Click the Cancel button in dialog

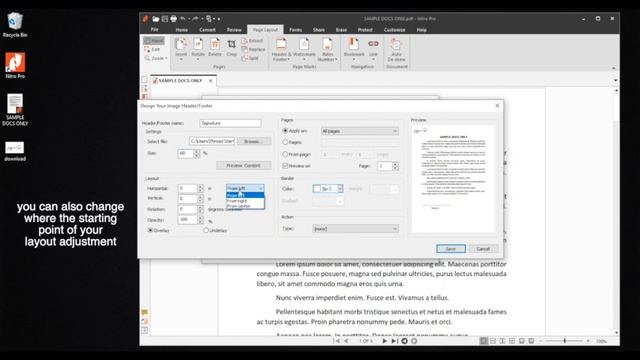(483, 249)
